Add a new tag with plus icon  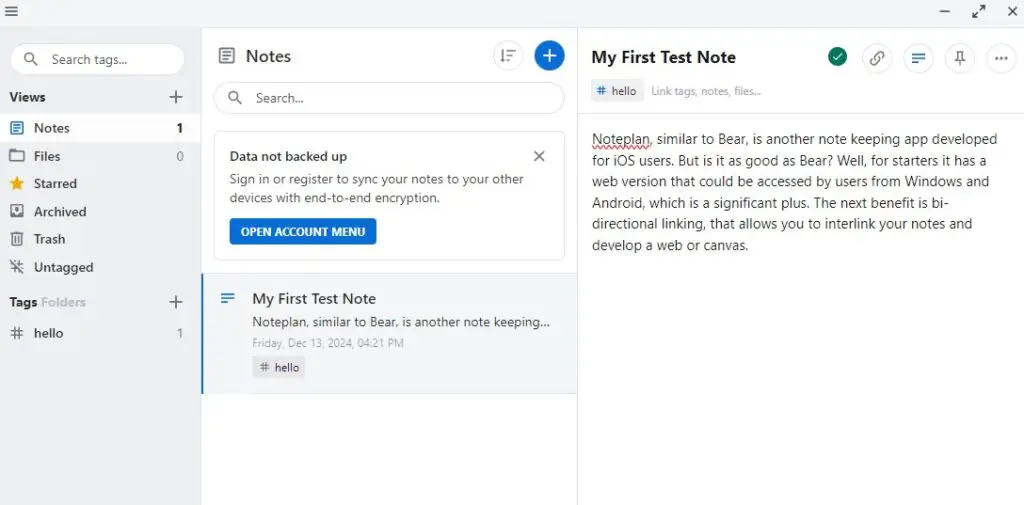(176, 302)
